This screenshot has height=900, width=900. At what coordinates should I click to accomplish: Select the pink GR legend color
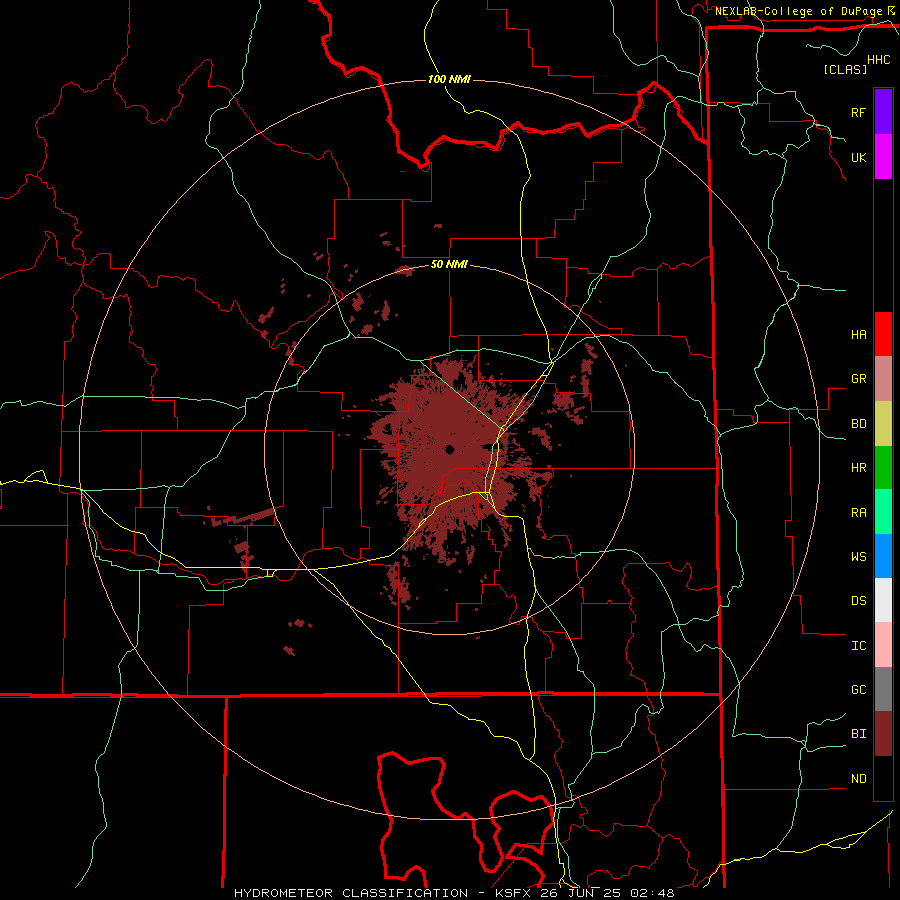click(x=883, y=379)
